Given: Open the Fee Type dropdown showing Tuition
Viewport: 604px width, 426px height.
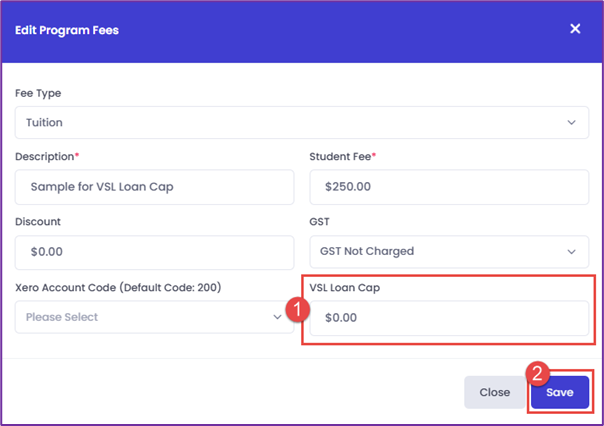Looking at the screenshot, I should 302,122.
